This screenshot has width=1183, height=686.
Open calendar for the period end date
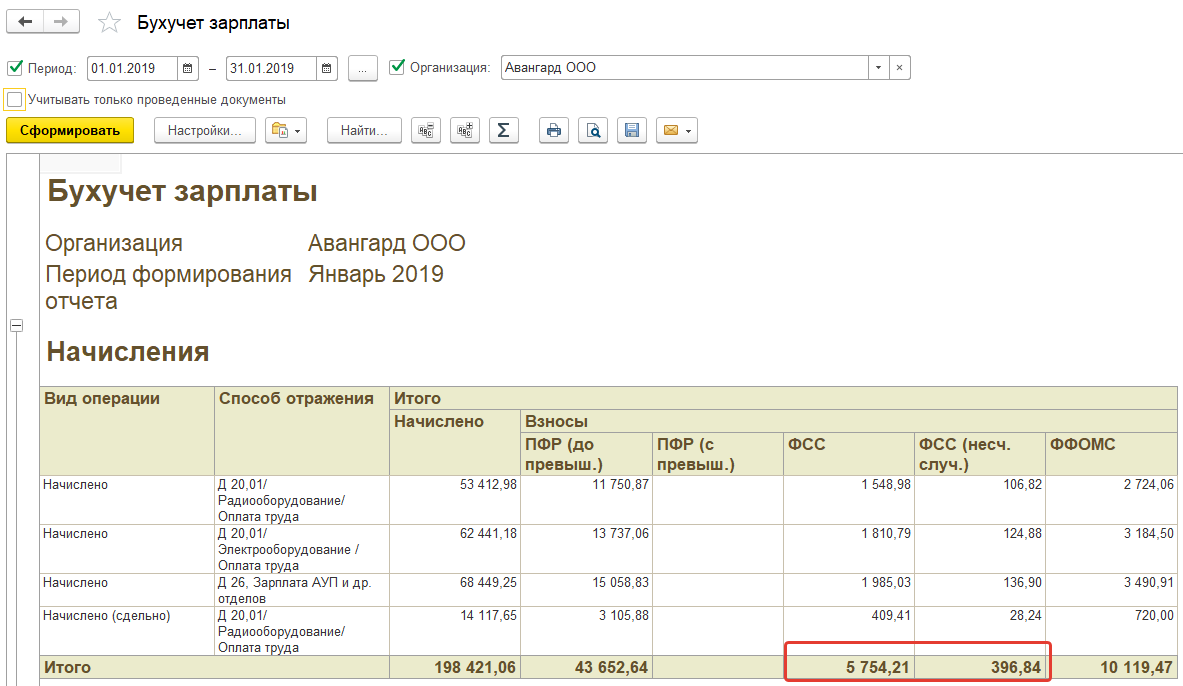[327, 69]
